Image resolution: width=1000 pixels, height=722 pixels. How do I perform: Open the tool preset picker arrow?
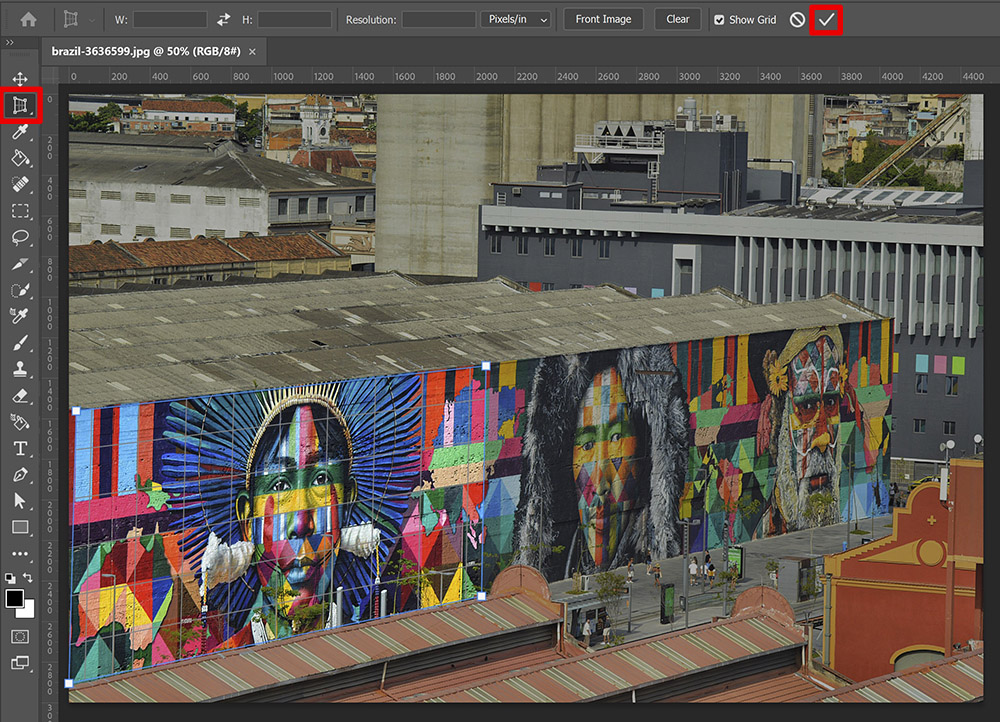coord(92,20)
